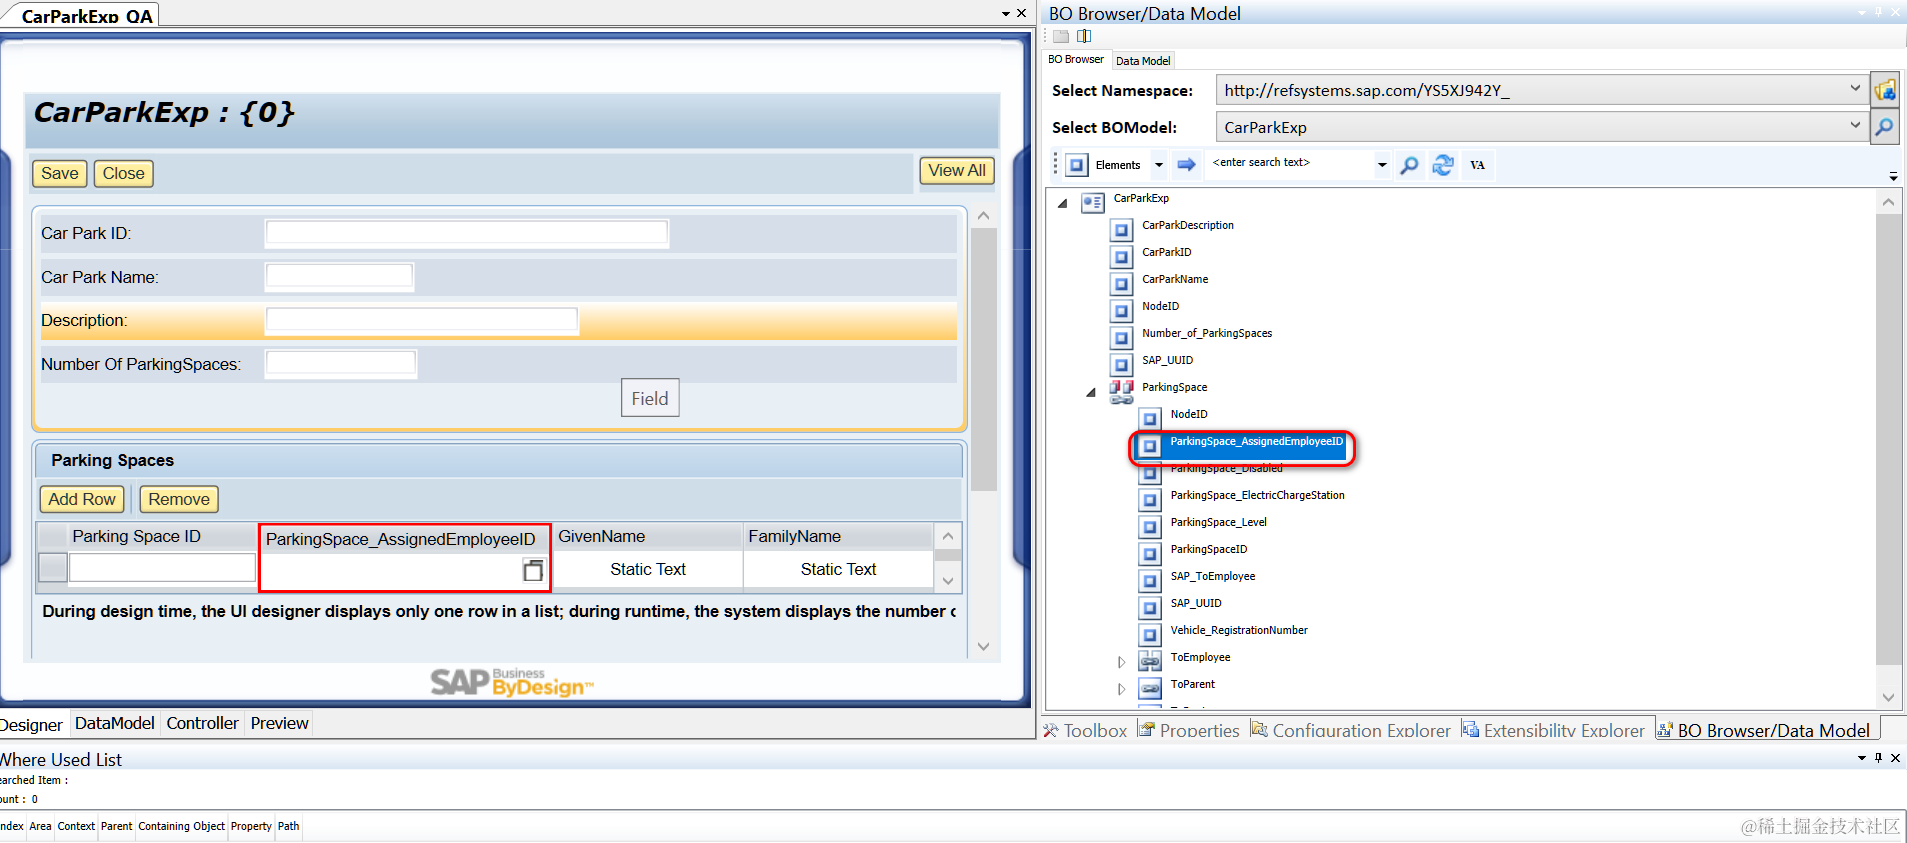Viewport: 1907px width, 843px height.
Task: Click the FamilyName column header
Action: click(838, 536)
